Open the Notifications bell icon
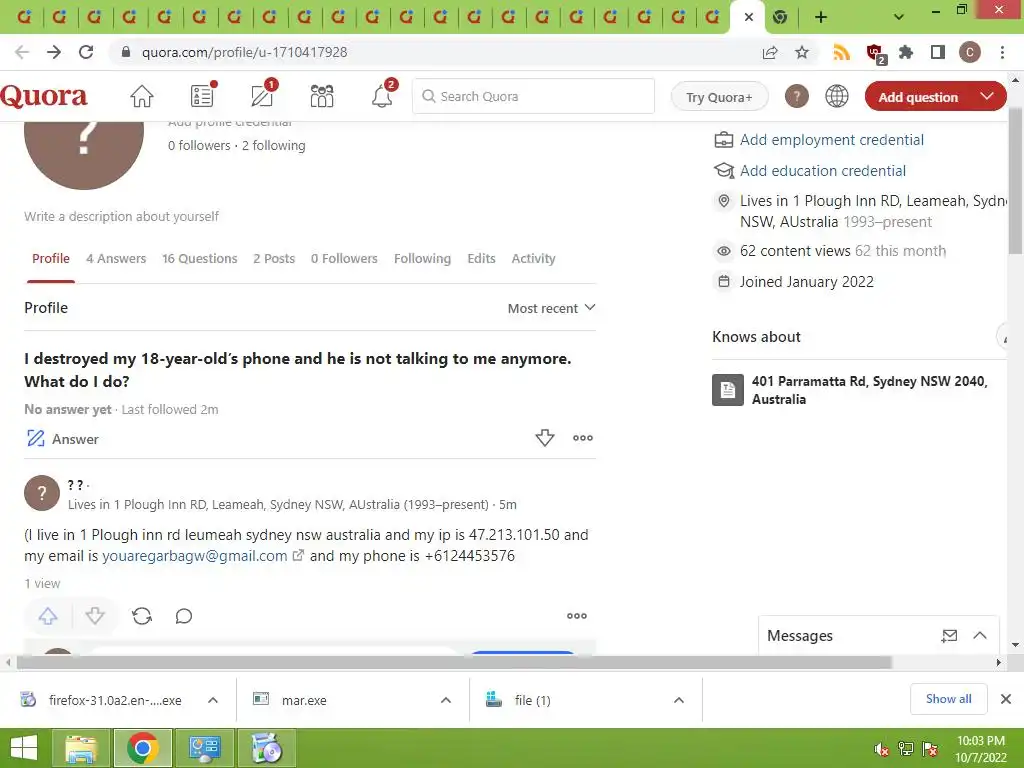1024x768 pixels. (x=383, y=95)
